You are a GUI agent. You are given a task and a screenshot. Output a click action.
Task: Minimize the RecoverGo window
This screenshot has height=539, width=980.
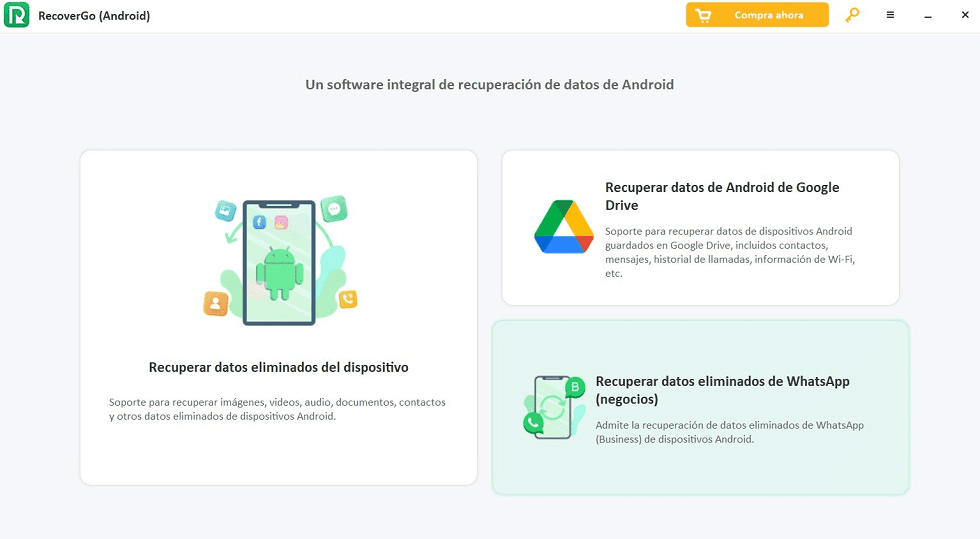(928, 16)
